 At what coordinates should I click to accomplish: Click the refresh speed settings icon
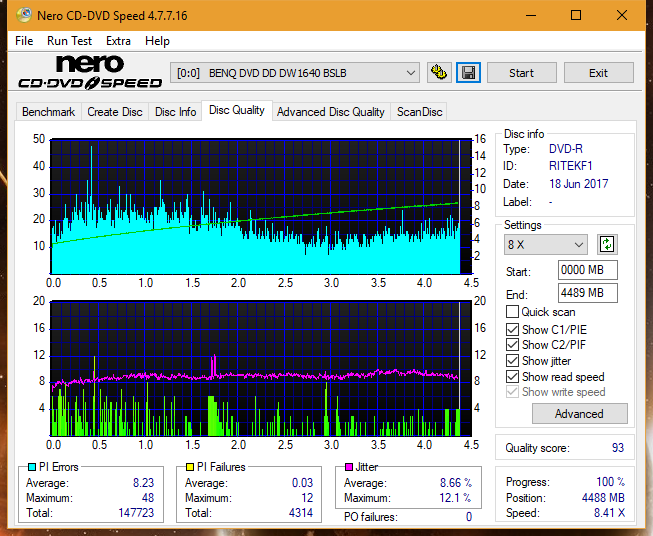click(x=607, y=244)
